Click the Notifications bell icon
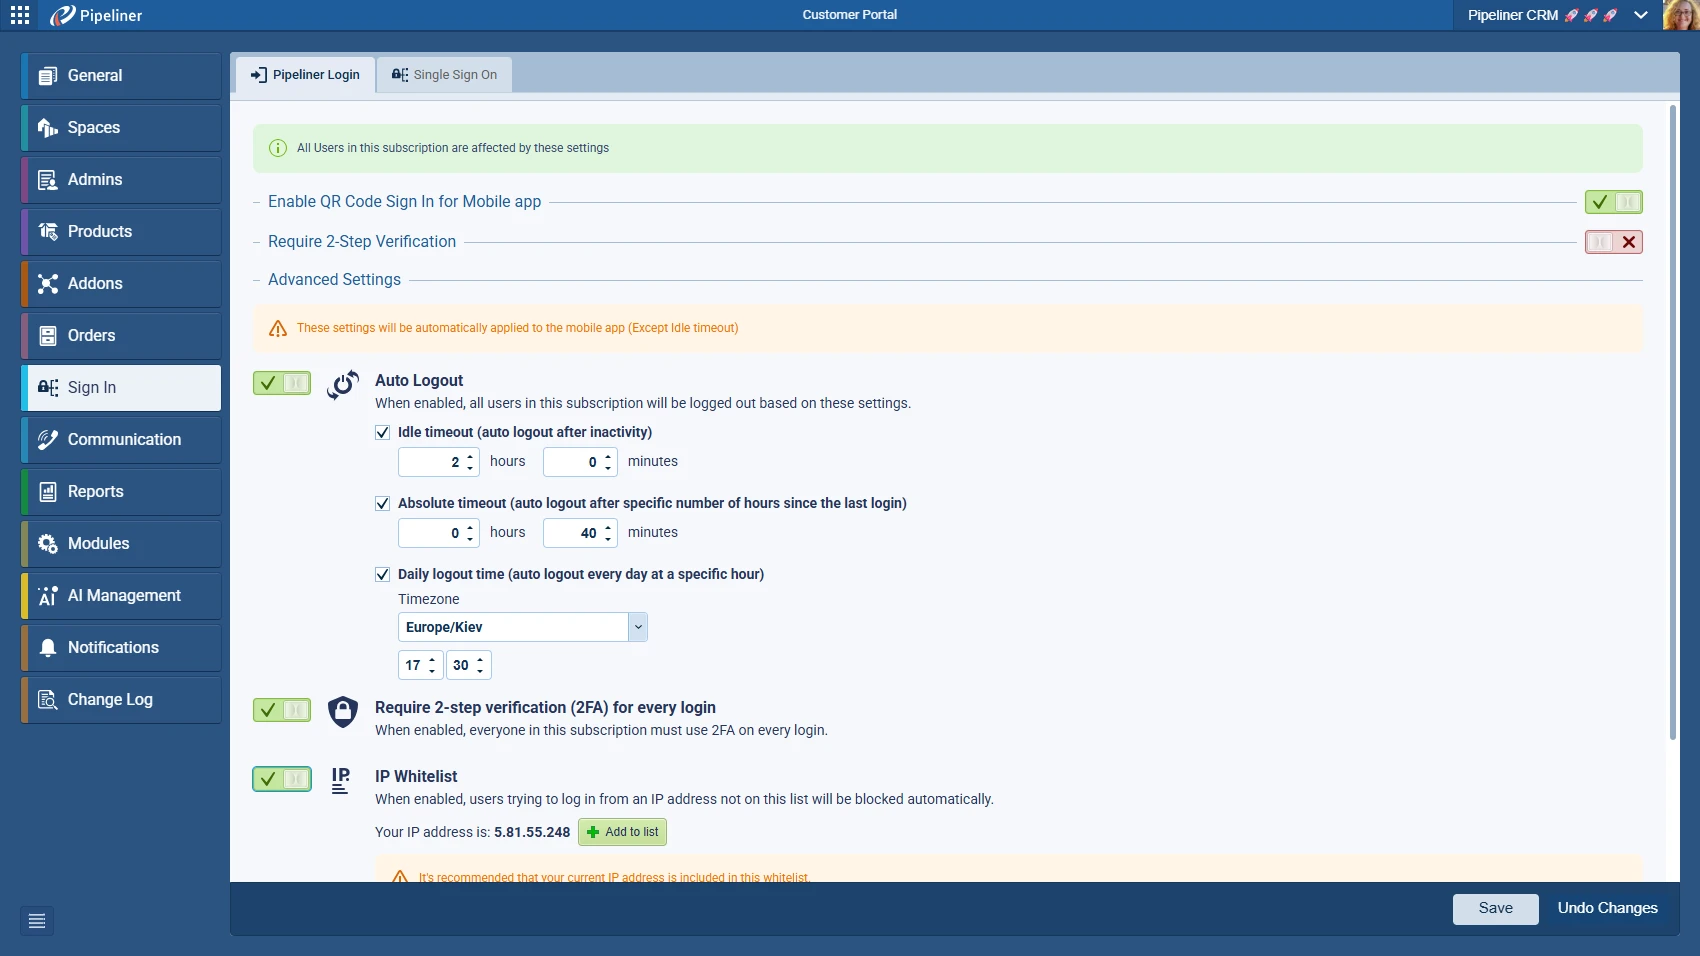1700x956 pixels. coord(47,648)
